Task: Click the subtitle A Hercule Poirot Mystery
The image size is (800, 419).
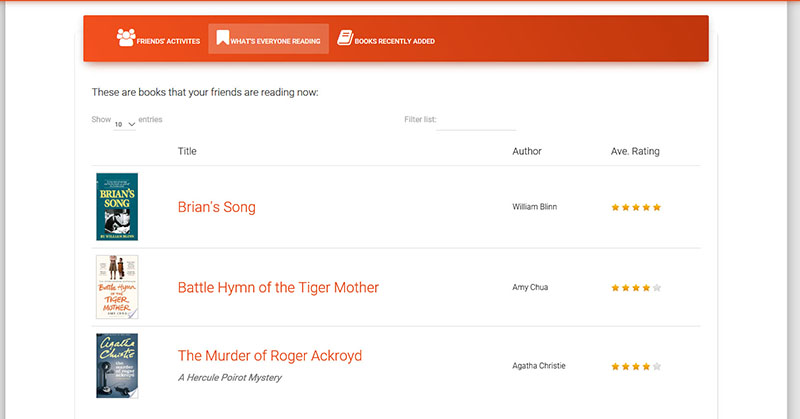Action: click(230, 378)
